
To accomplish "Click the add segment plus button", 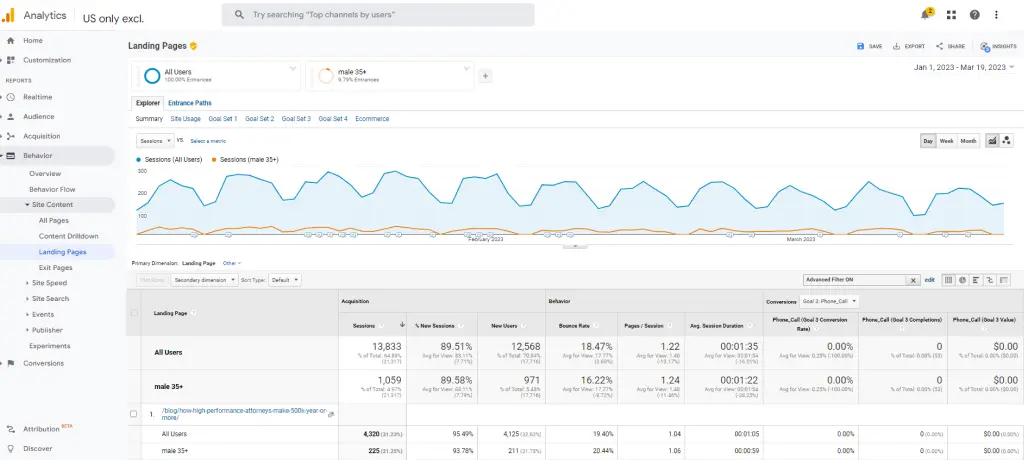I will pos(485,75).
